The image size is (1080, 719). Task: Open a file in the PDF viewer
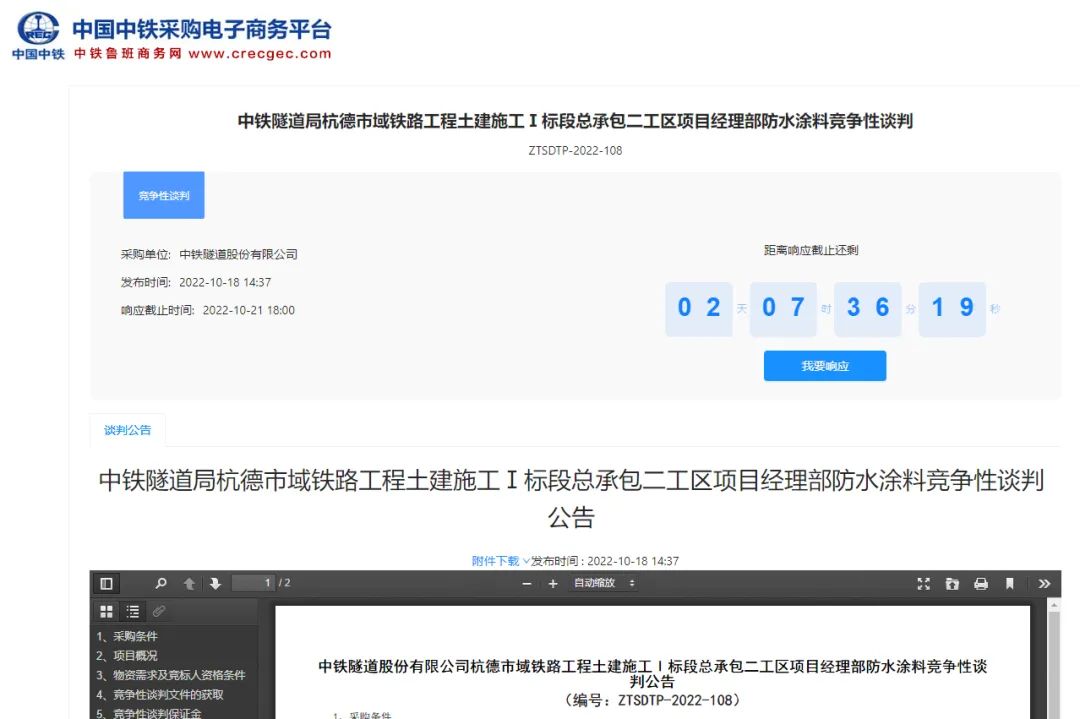952,583
